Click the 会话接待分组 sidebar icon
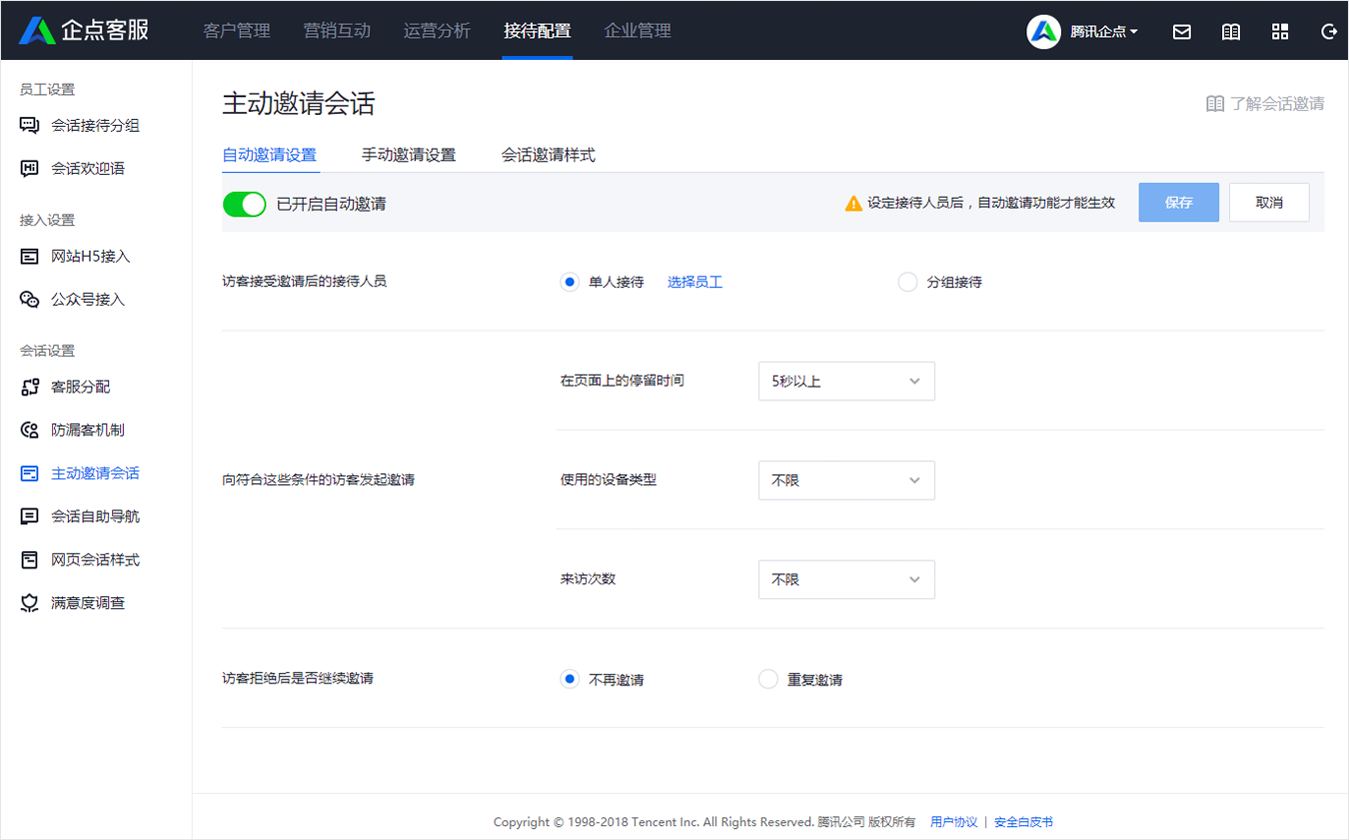 point(30,126)
